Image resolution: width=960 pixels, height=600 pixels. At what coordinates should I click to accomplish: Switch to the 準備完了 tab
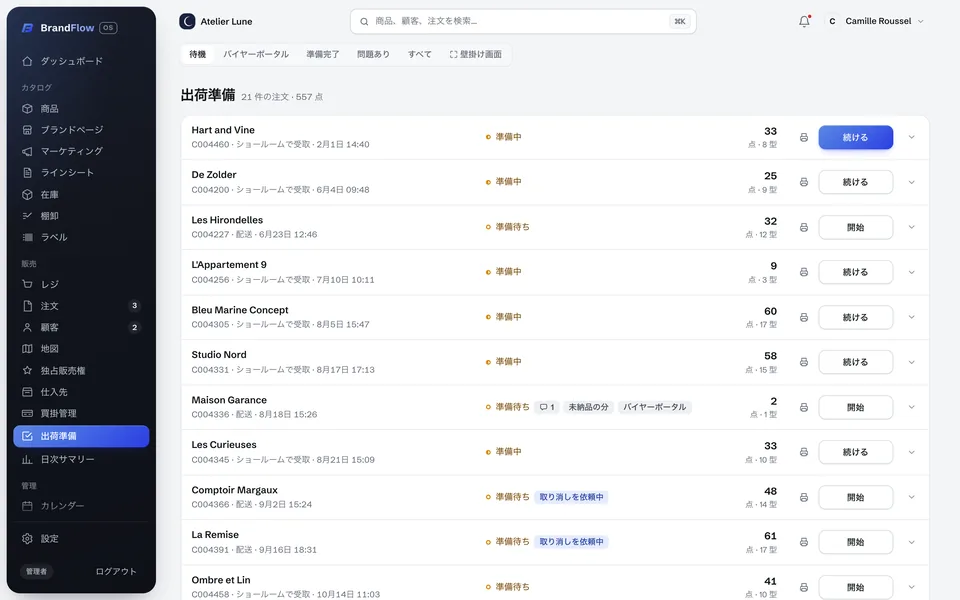tap(323, 54)
